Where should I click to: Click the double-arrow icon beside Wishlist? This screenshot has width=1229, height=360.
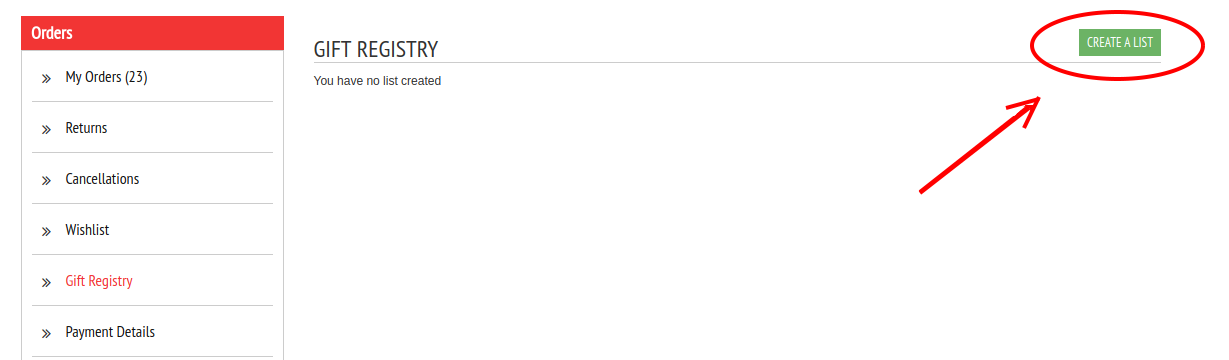46,231
